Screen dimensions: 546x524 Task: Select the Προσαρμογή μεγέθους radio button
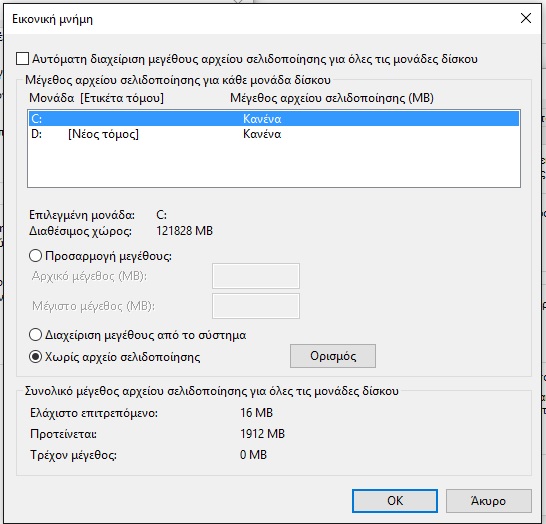coord(36,256)
